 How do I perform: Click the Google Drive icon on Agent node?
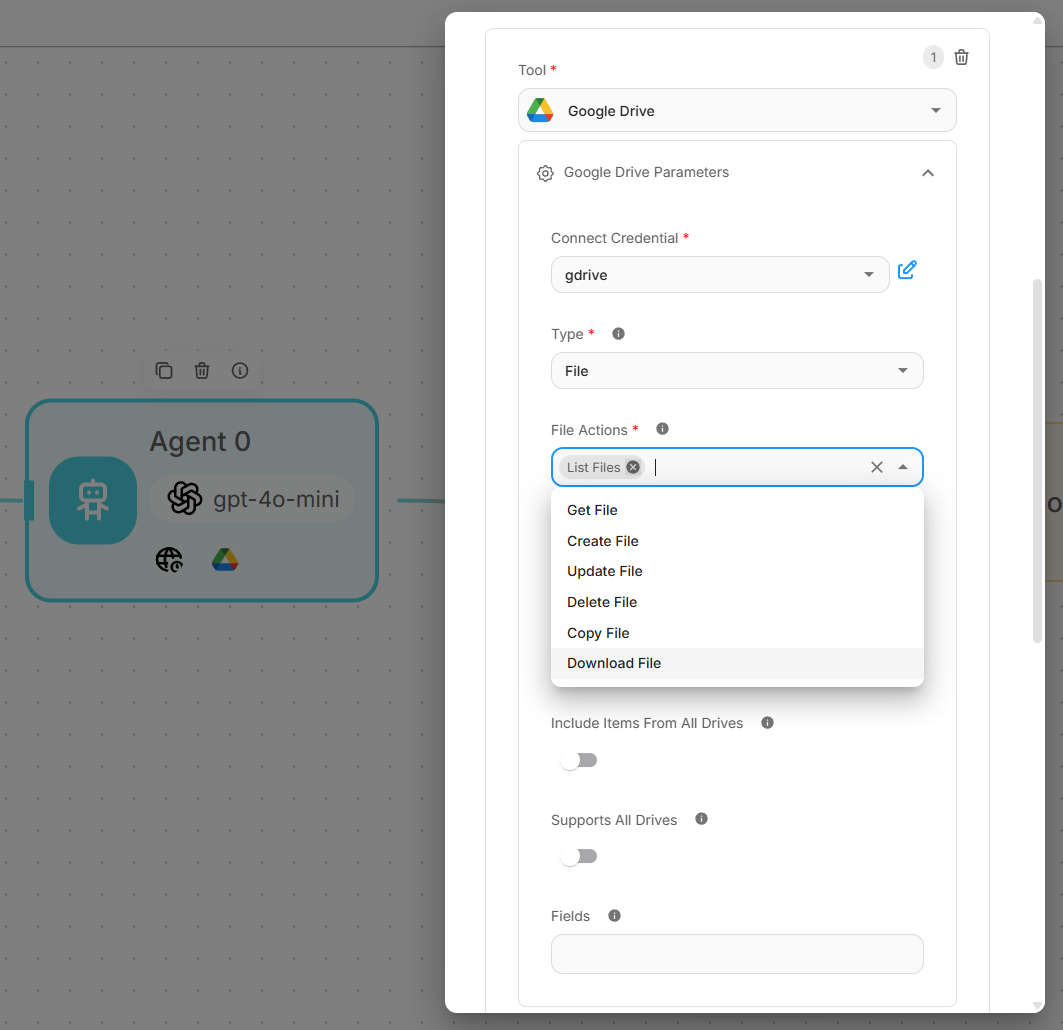pyautogui.click(x=225, y=560)
